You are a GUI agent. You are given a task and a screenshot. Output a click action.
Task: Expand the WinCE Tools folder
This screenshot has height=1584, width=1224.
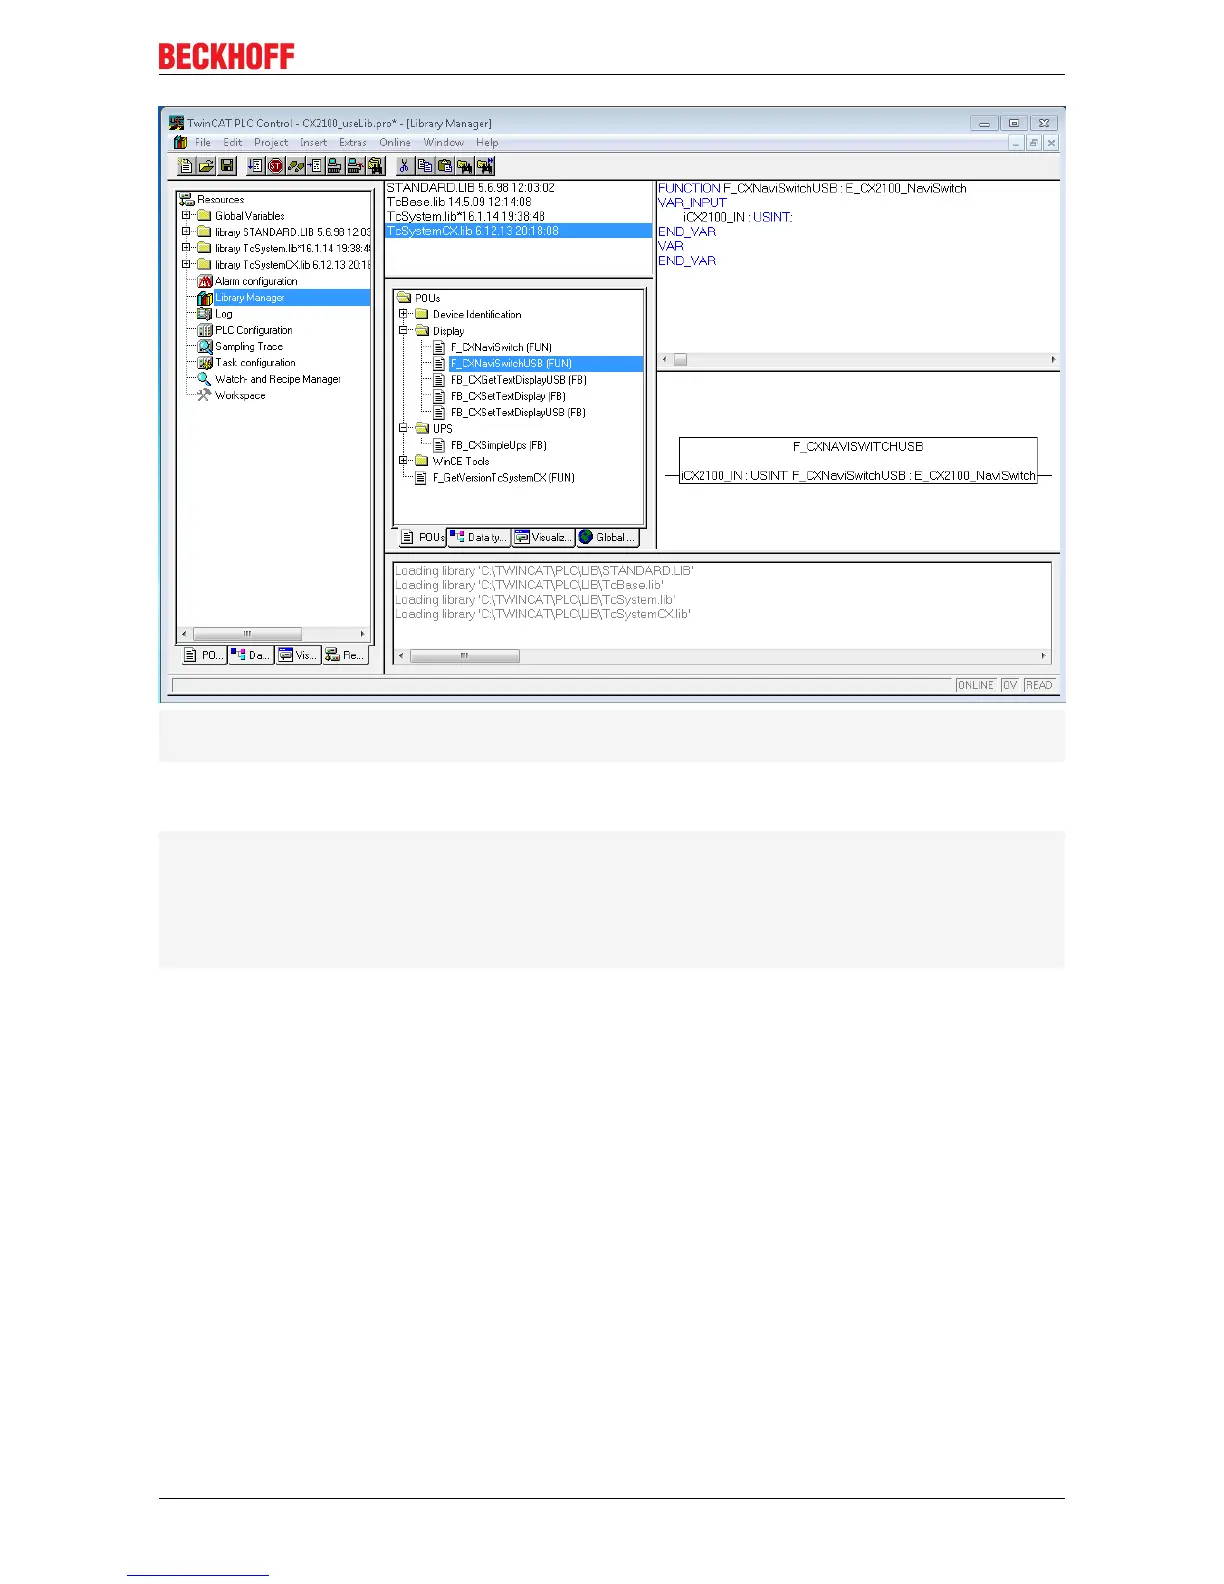coord(404,461)
